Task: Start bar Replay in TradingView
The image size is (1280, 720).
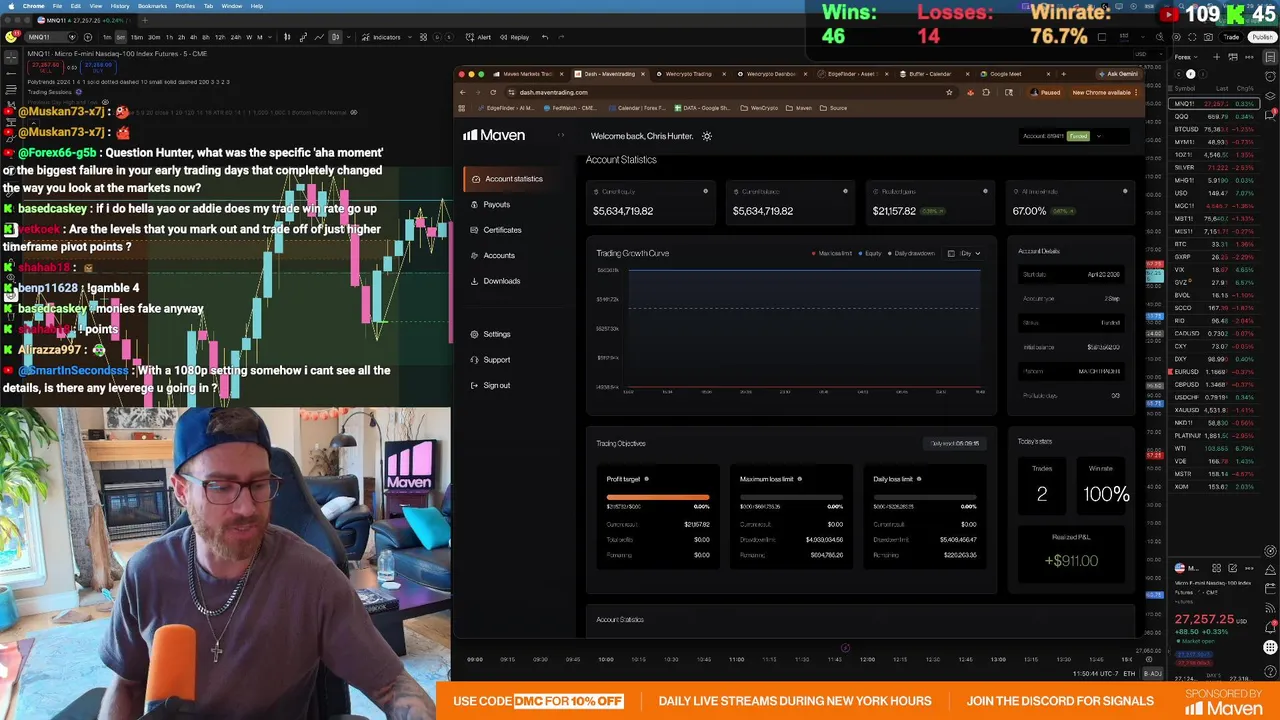Action: 514,37
